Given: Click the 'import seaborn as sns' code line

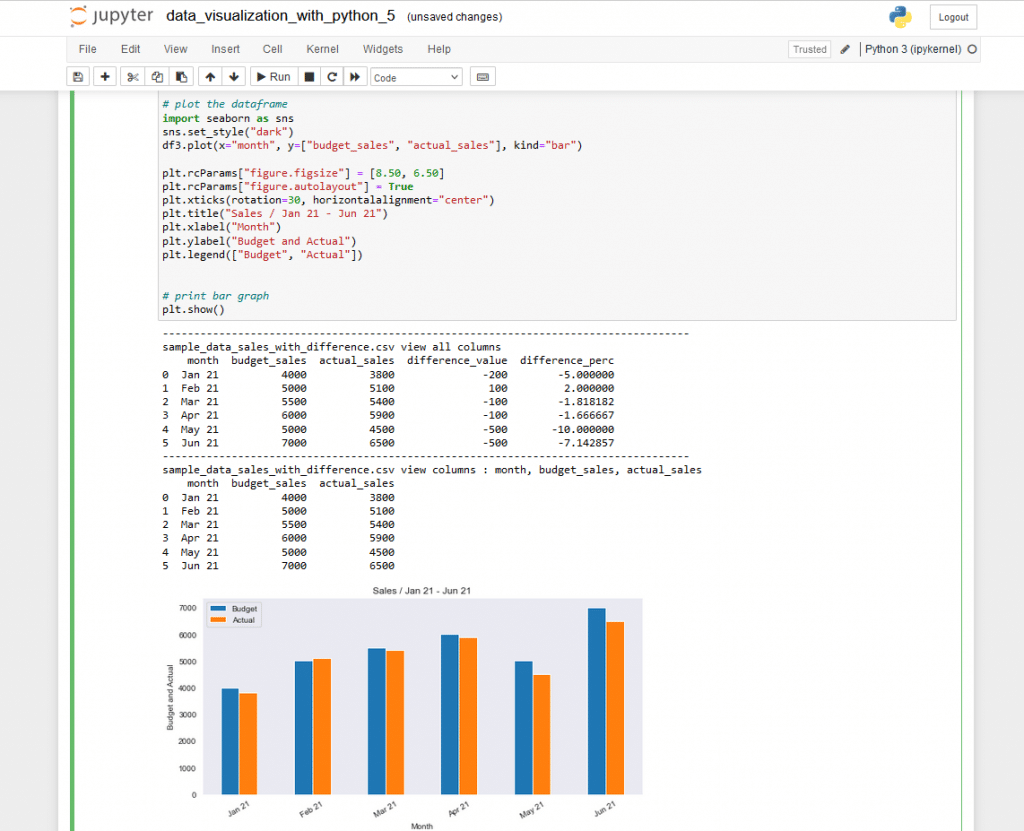Looking at the screenshot, I should [x=228, y=118].
